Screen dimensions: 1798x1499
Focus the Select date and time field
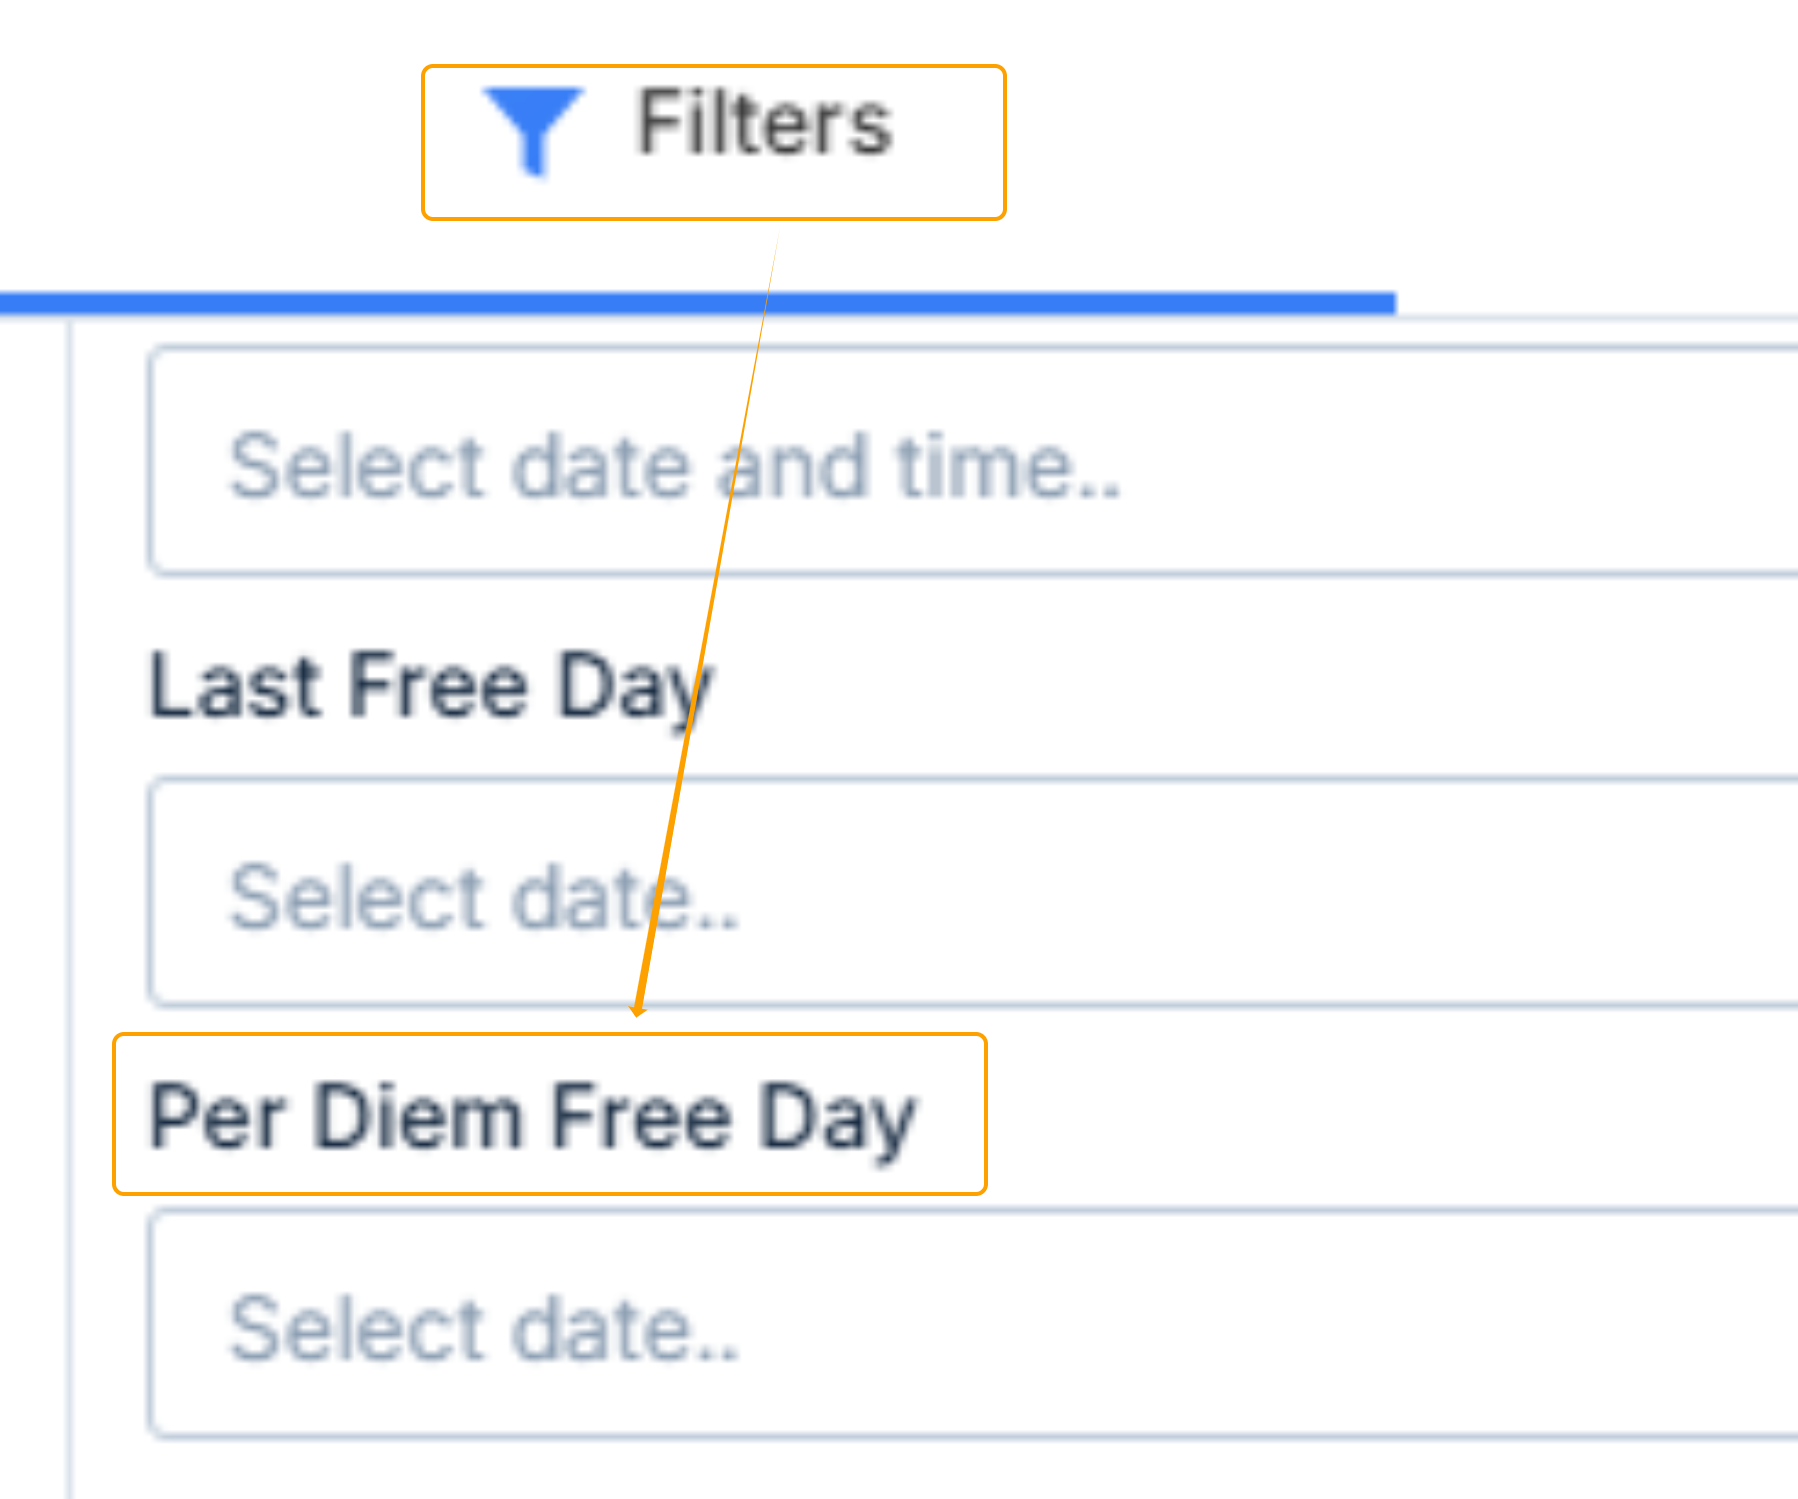coord(972,462)
